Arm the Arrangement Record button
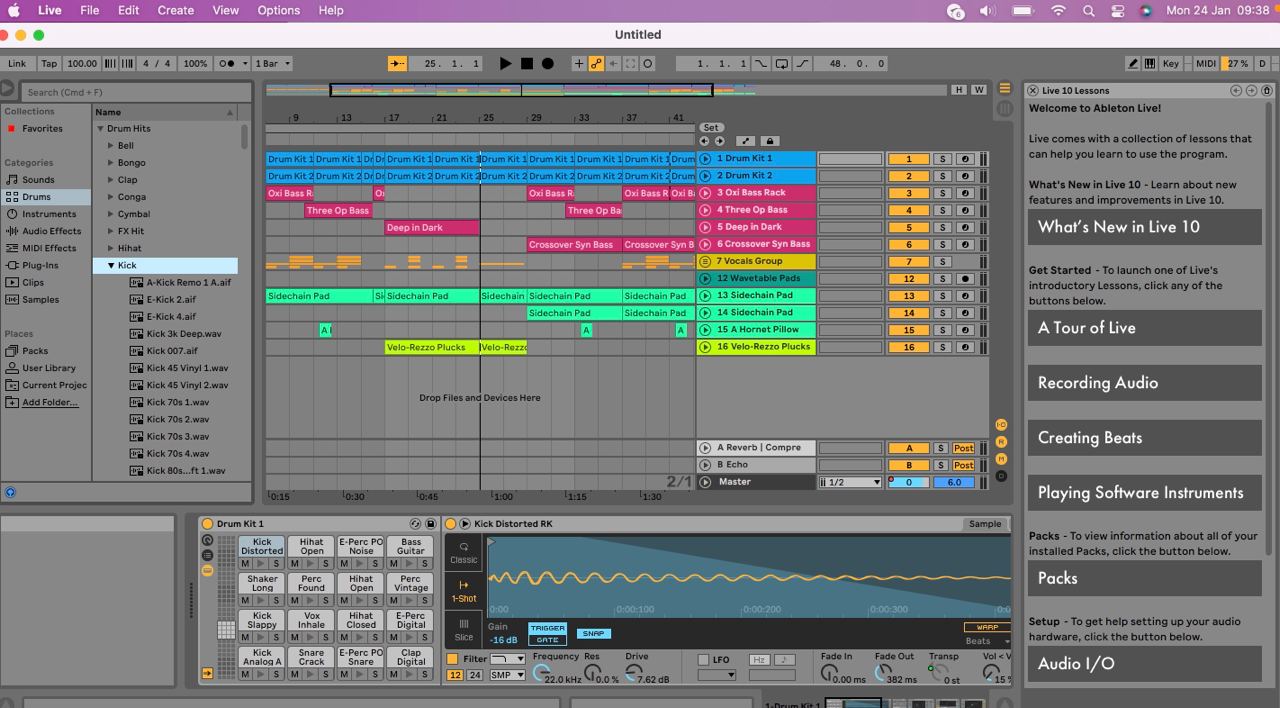 pyautogui.click(x=548, y=63)
